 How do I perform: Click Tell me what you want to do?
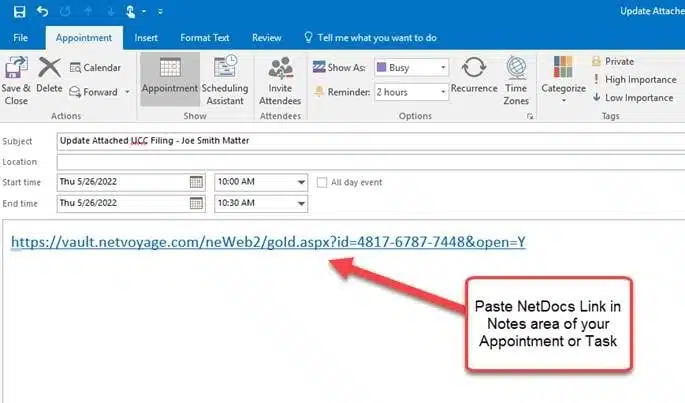click(371, 38)
